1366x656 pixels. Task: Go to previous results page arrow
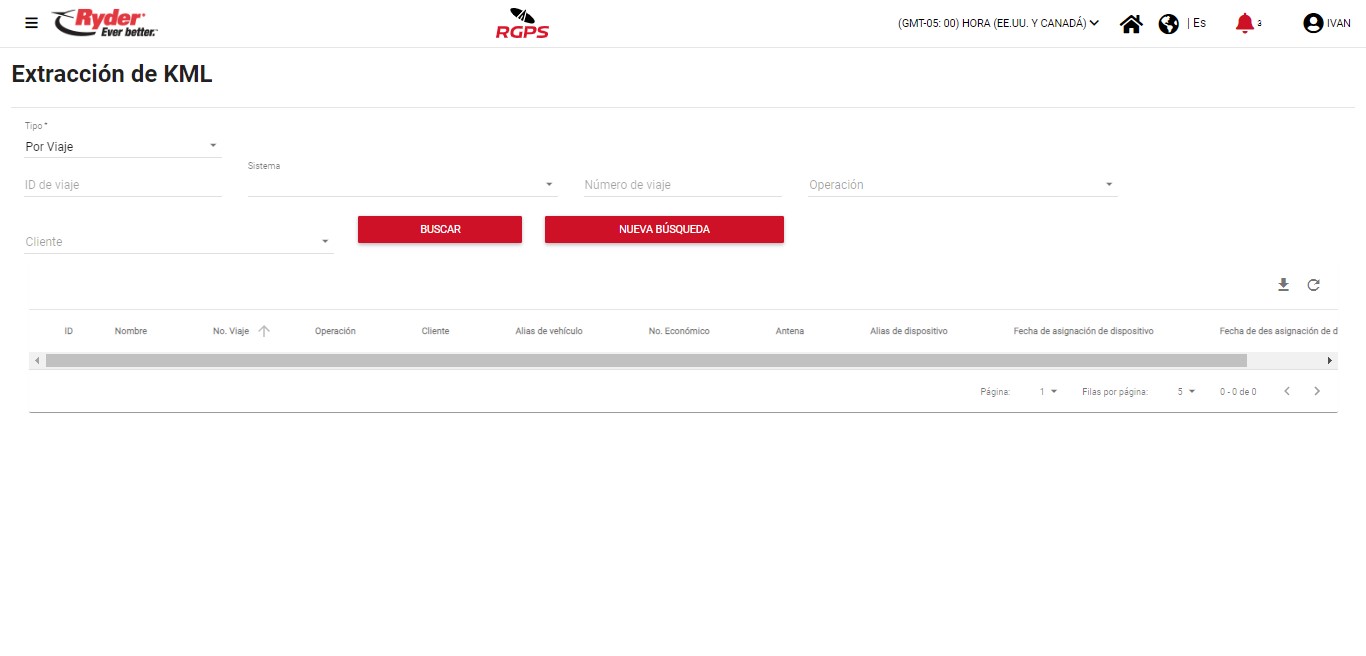pyautogui.click(x=1287, y=391)
